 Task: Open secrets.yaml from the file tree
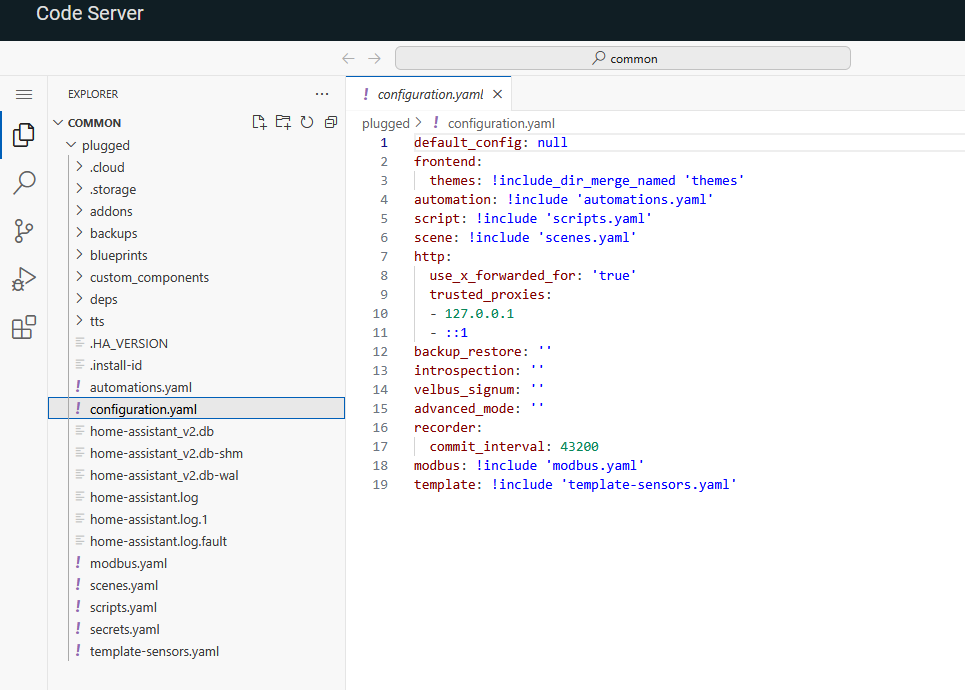(124, 629)
